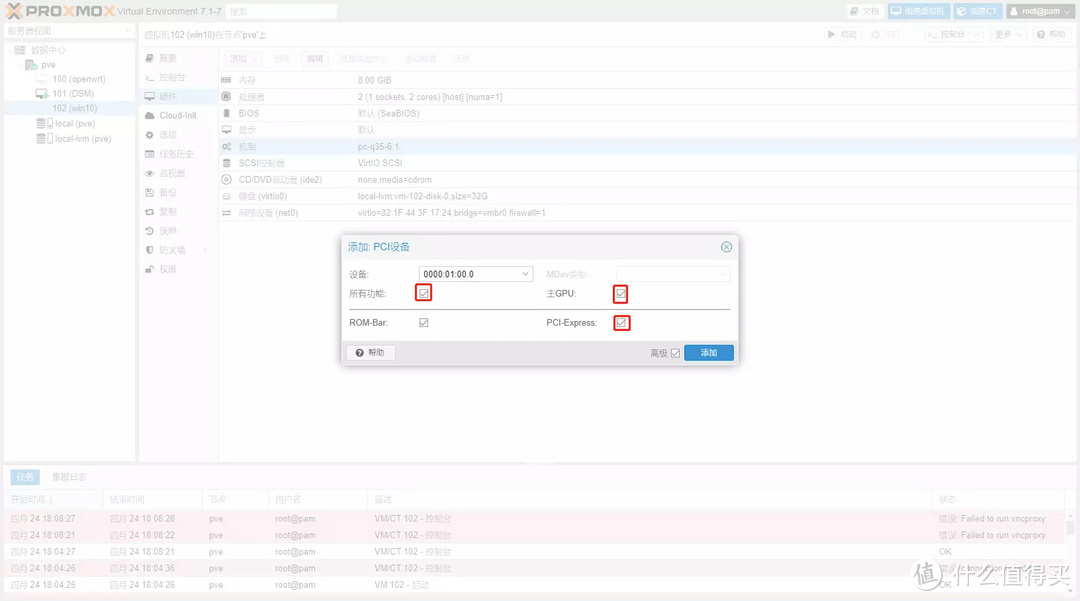The height and width of the screenshot is (601, 1080).
Task: Collapse the pve node in the tree
Action: pos(20,65)
